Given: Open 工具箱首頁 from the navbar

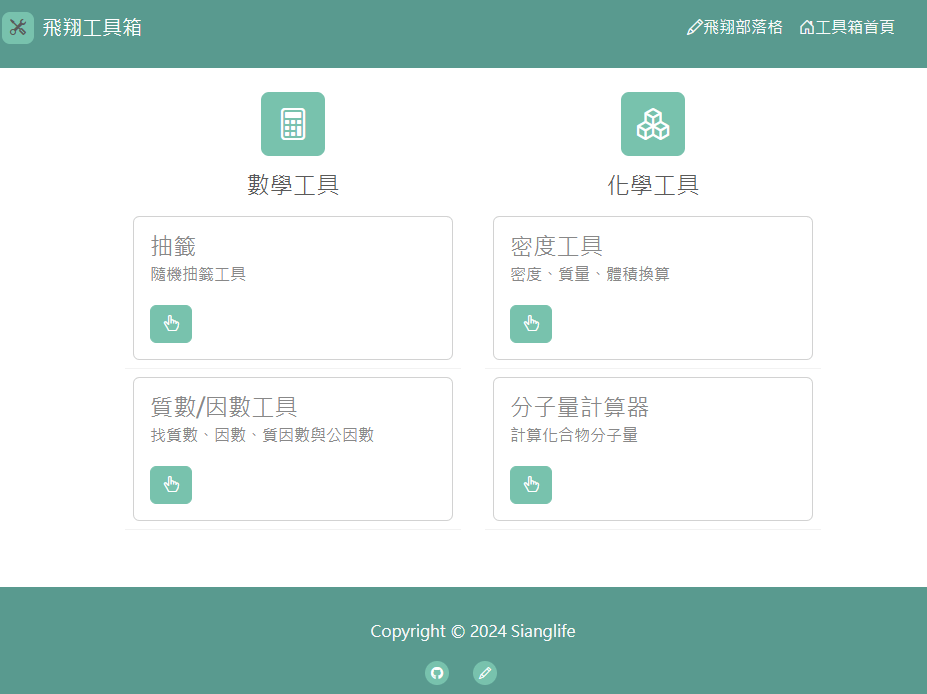Looking at the screenshot, I should pyautogui.click(x=847, y=28).
